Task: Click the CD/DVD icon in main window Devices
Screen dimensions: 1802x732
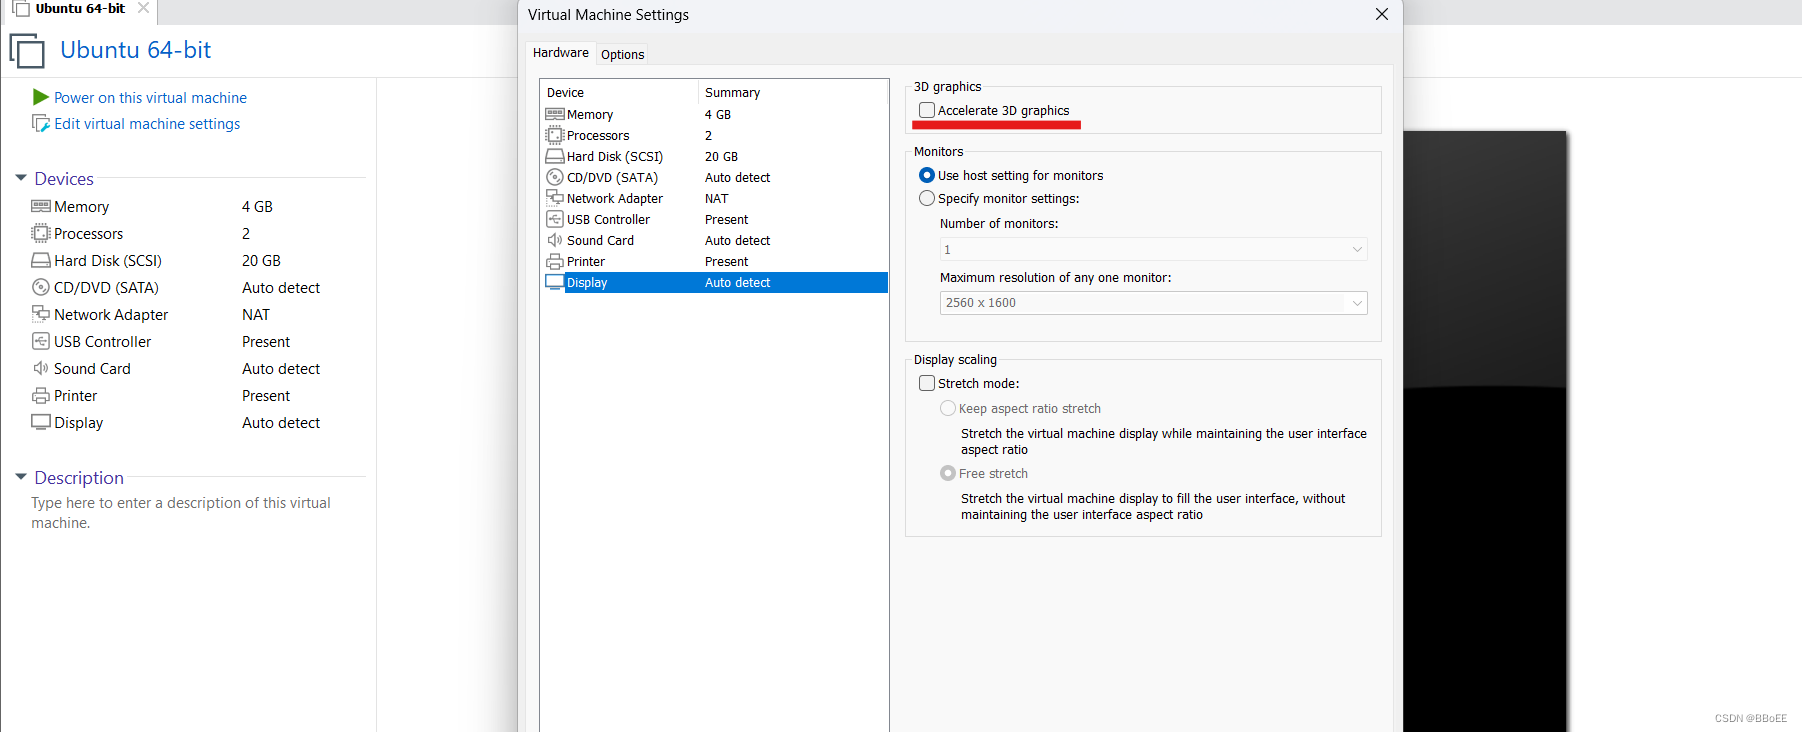Action: (x=41, y=287)
